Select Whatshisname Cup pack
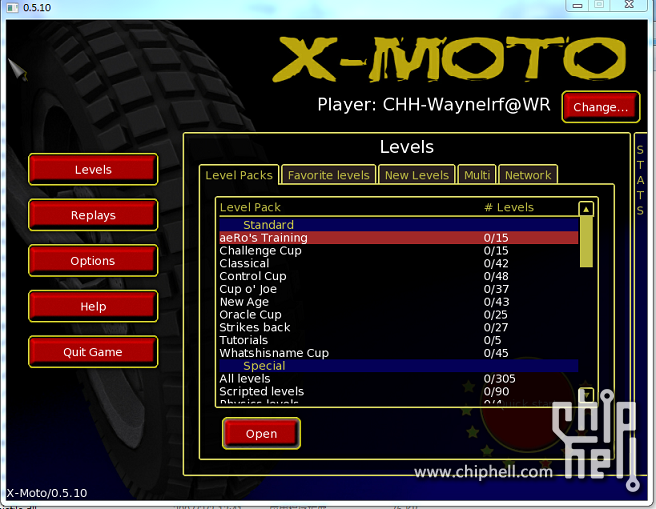 click(x=398, y=353)
